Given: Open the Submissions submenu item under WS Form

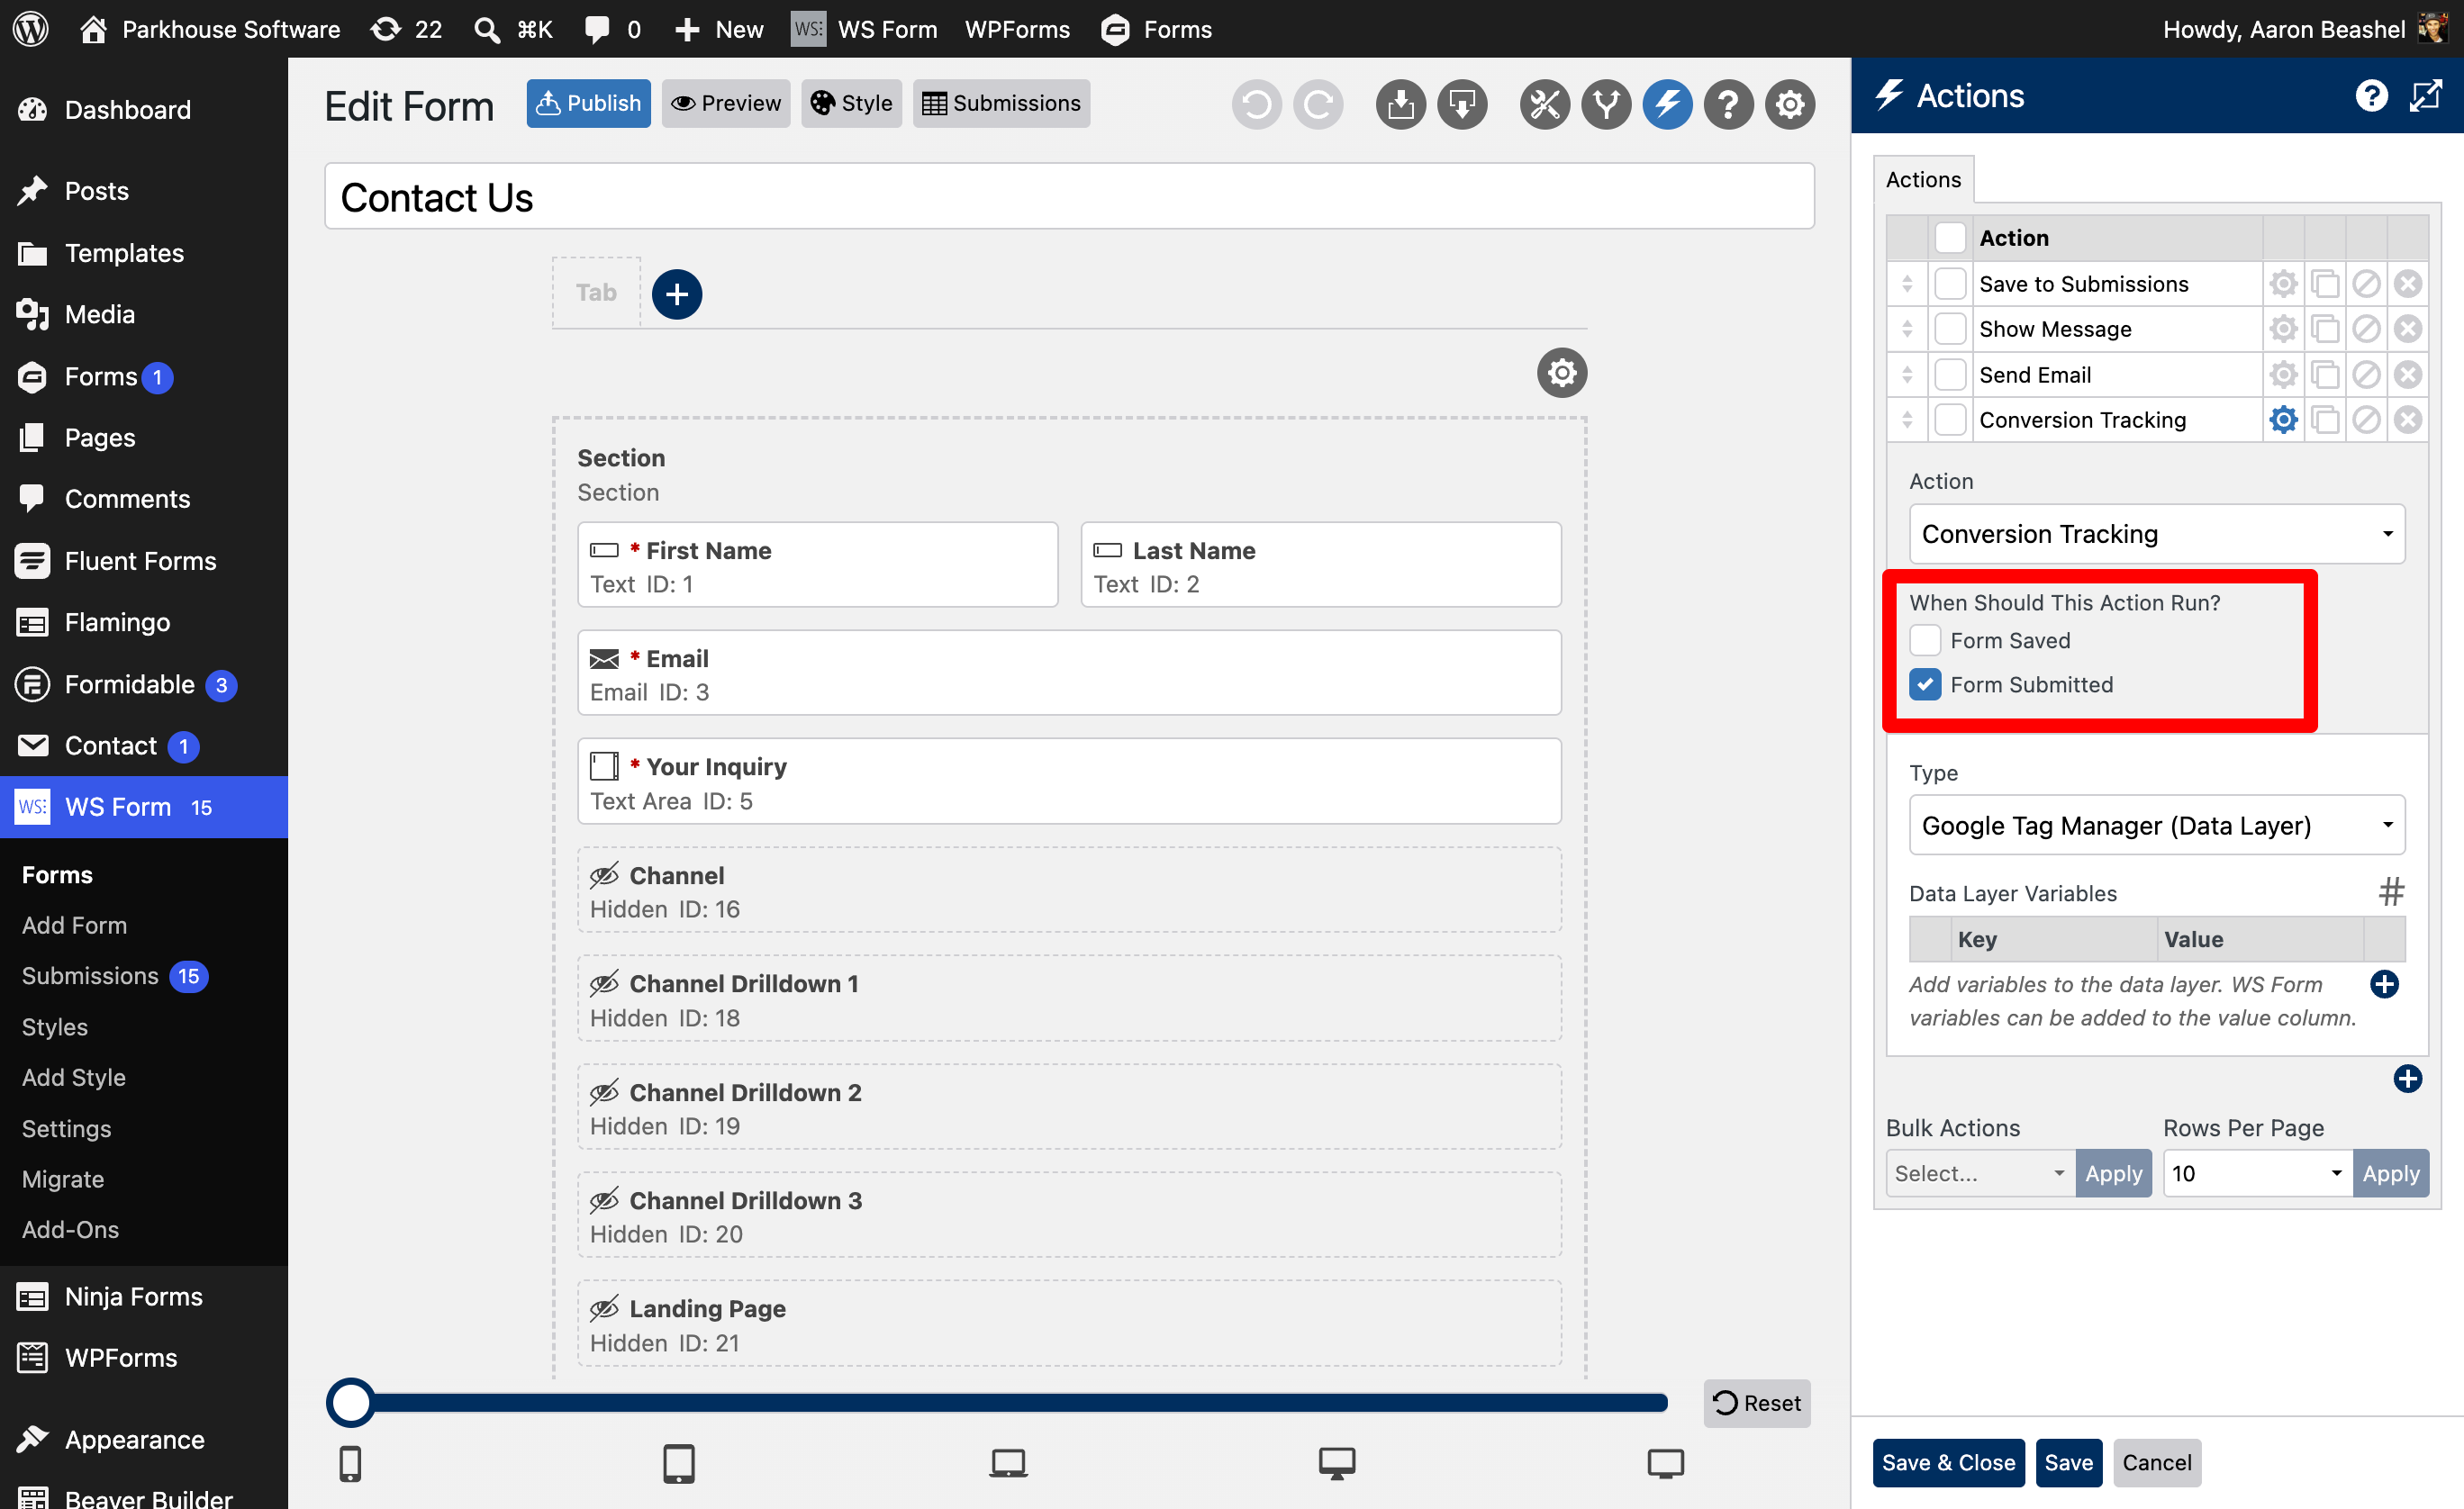Looking at the screenshot, I should coord(90,976).
